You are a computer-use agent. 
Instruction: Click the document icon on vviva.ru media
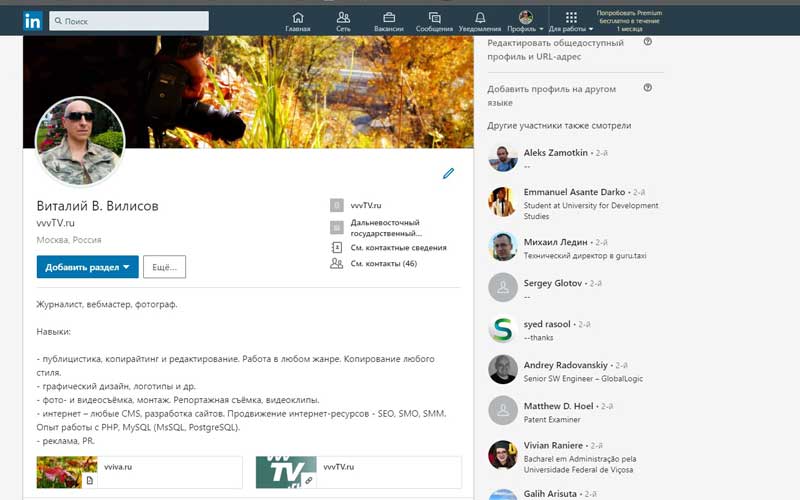[x=90, y=480]
